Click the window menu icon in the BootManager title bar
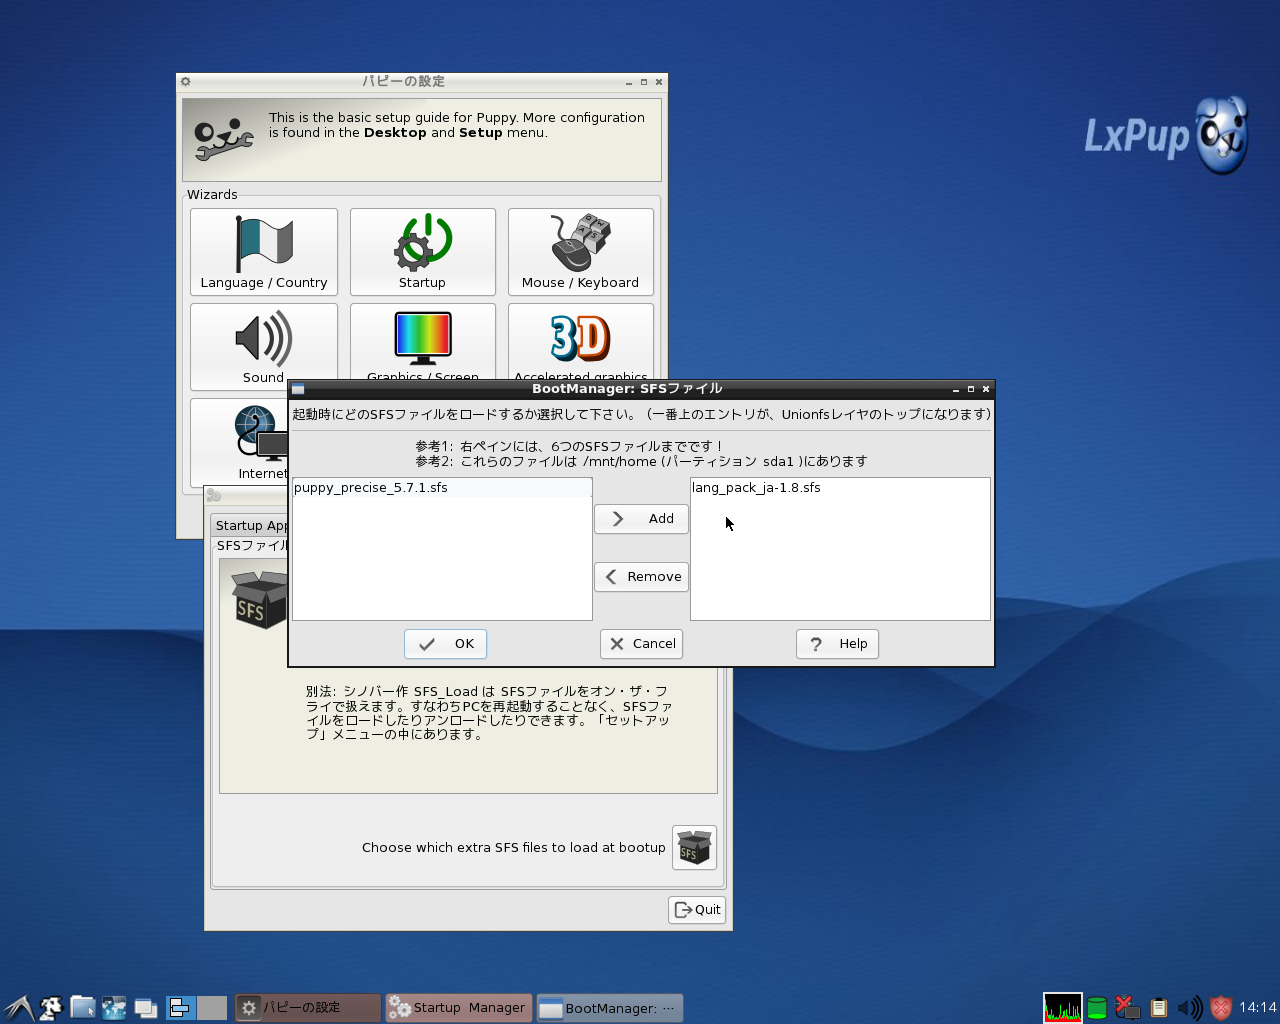 (x=298, y=389)
